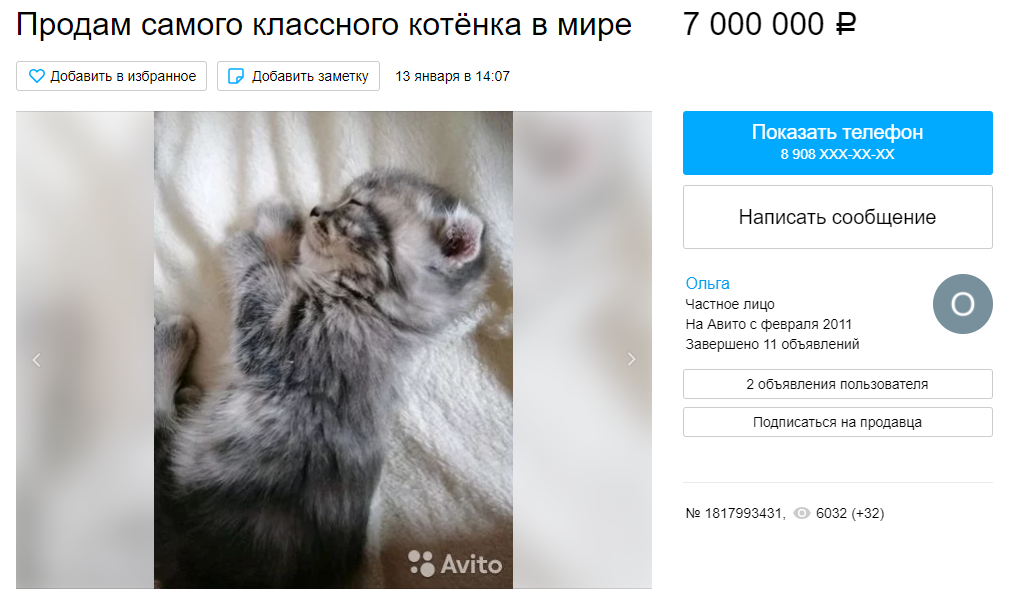Click the note sticker icon
Image resolution: width=1011 pixels, height=597 pixels.
point(237,76)
